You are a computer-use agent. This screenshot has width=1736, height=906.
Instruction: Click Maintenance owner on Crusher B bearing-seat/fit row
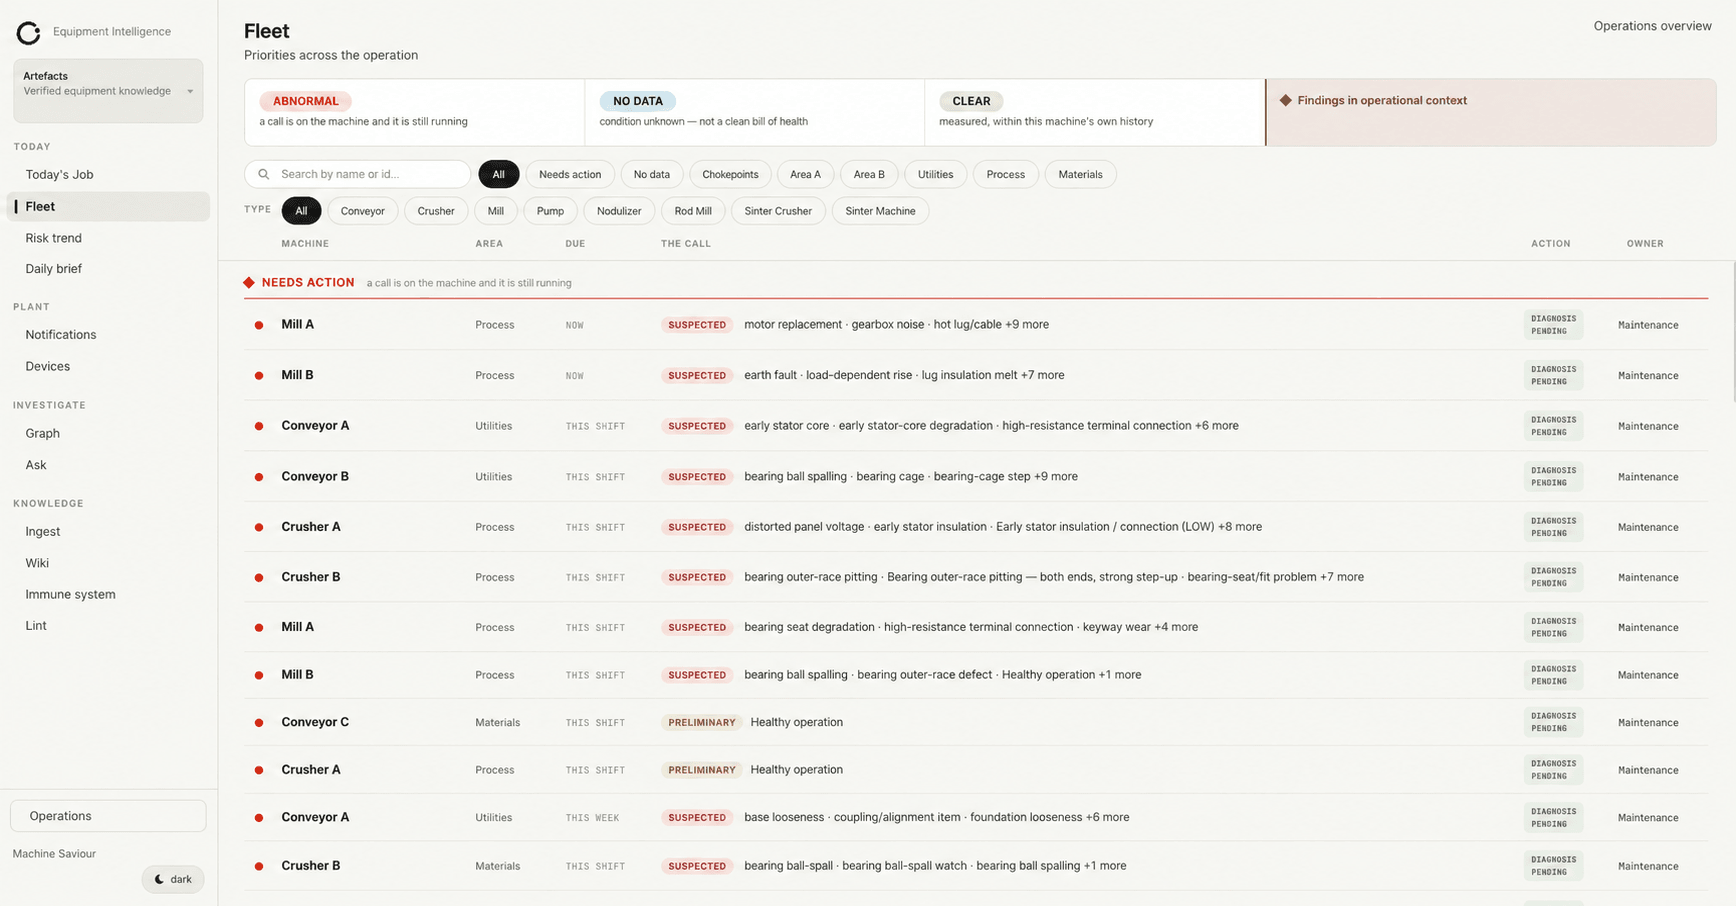pyautogui.click(x=1648, y=578)
